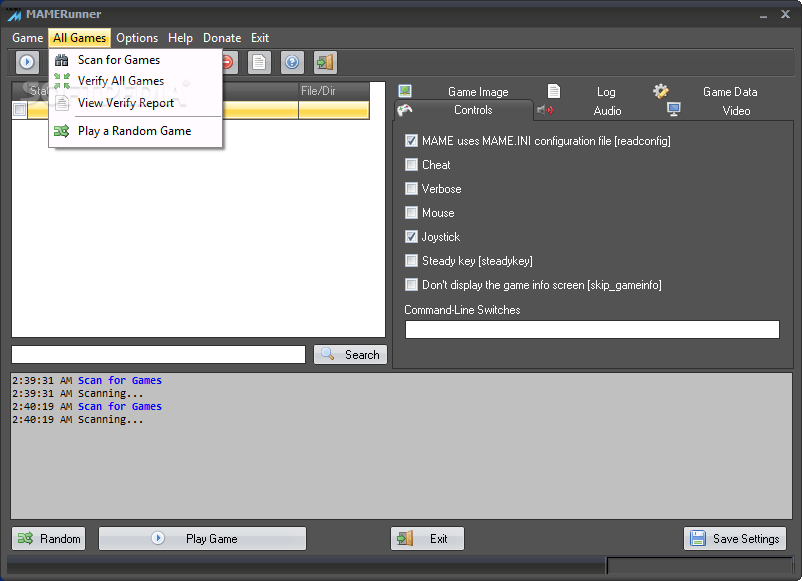This screenshot has width=802, height=581.
Task: Click the shuffle icon beside Play a Random Game
Action: [x=61, y=131]
